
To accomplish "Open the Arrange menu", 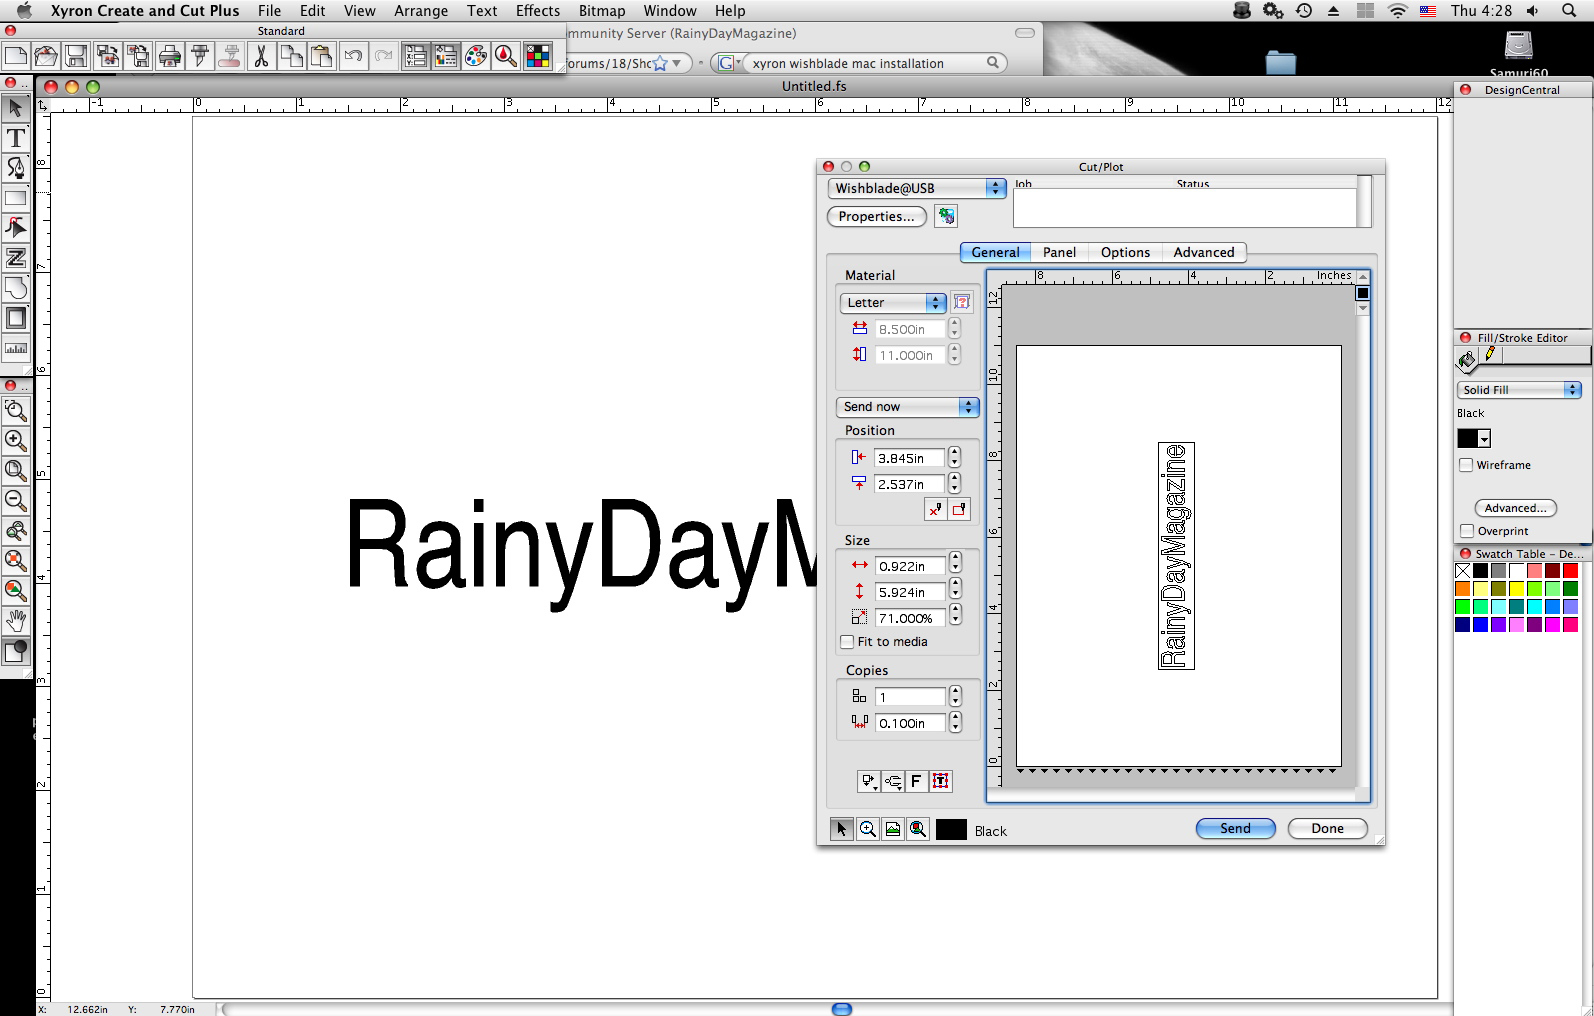I will 421,11.
